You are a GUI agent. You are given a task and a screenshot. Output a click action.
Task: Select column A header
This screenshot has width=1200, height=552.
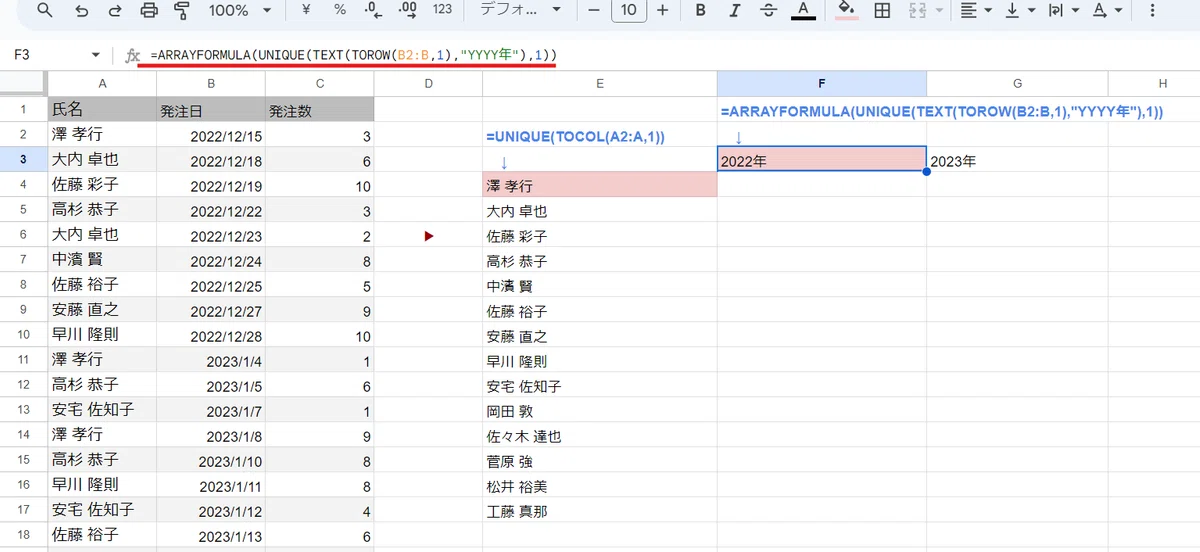(102, 83)
